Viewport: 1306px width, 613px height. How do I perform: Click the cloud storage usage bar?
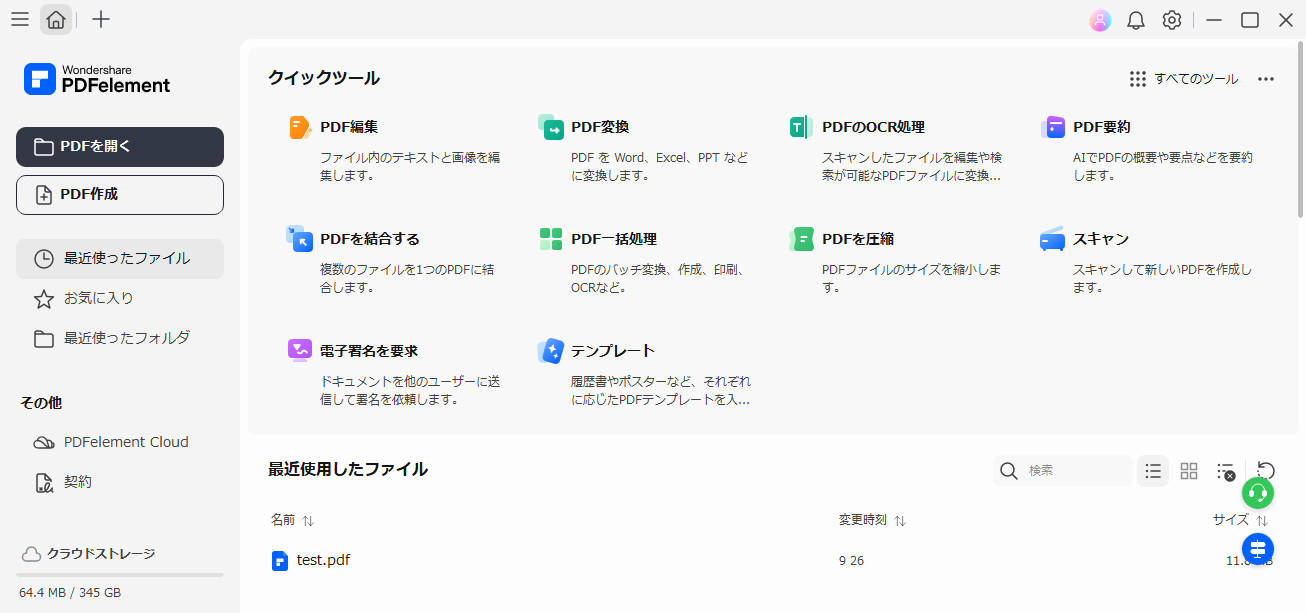[120, 575]
